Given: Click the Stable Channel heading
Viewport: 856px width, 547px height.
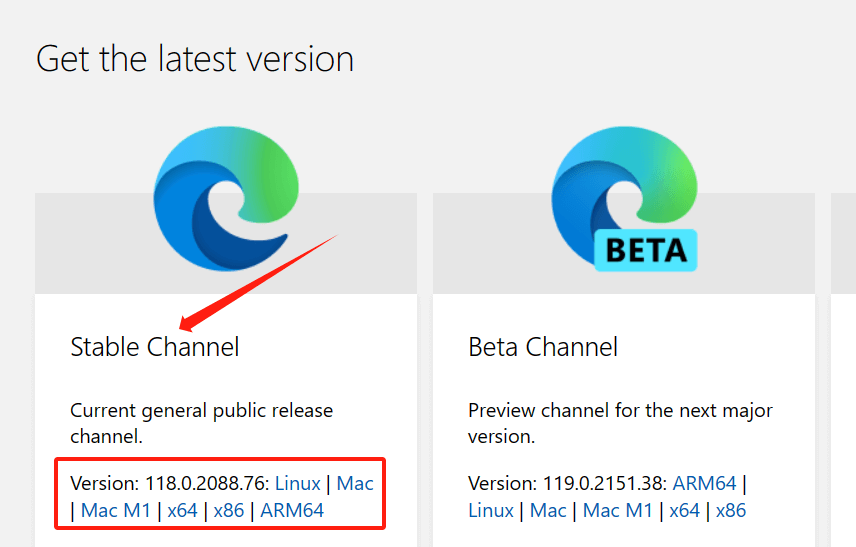Looking at the screenshot, I should tap(155, 347).
